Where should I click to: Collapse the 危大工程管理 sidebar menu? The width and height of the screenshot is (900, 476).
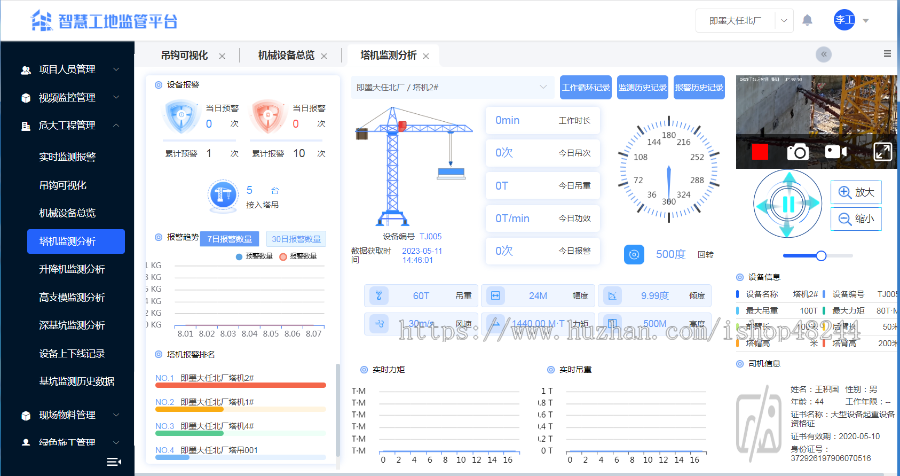[x=67, y=125]
